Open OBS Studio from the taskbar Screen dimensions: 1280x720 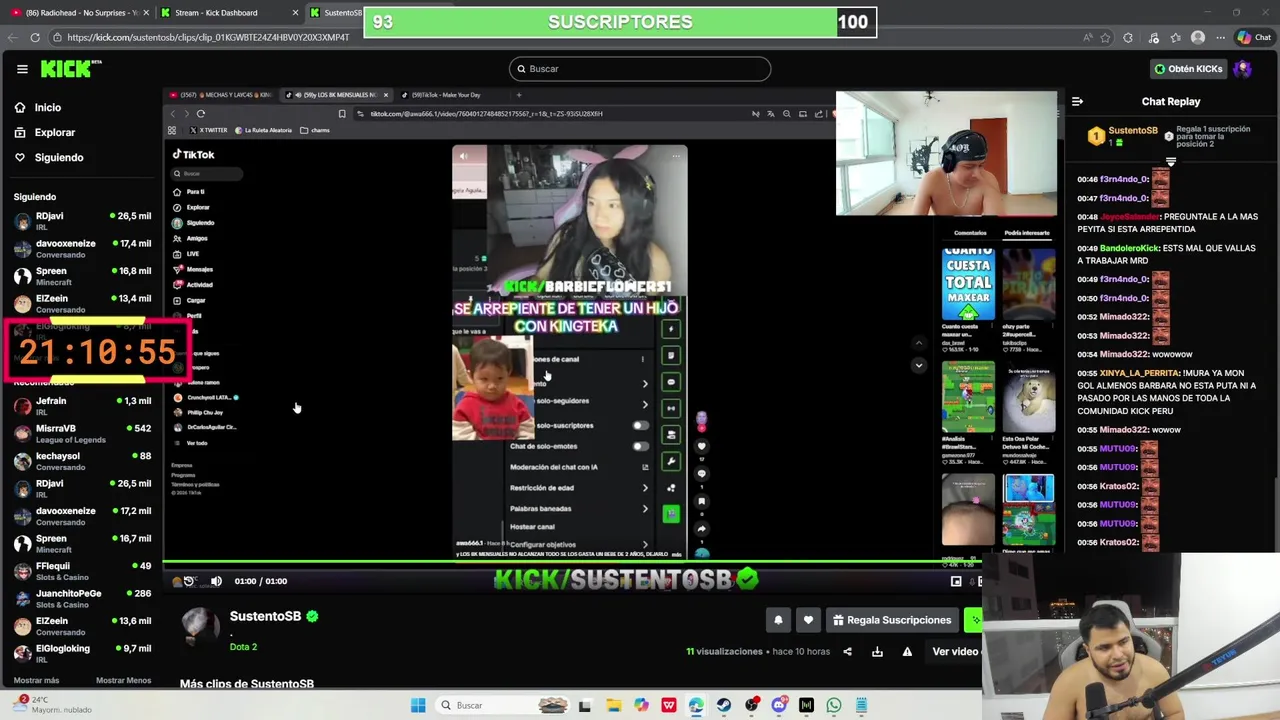coord(751,705)
